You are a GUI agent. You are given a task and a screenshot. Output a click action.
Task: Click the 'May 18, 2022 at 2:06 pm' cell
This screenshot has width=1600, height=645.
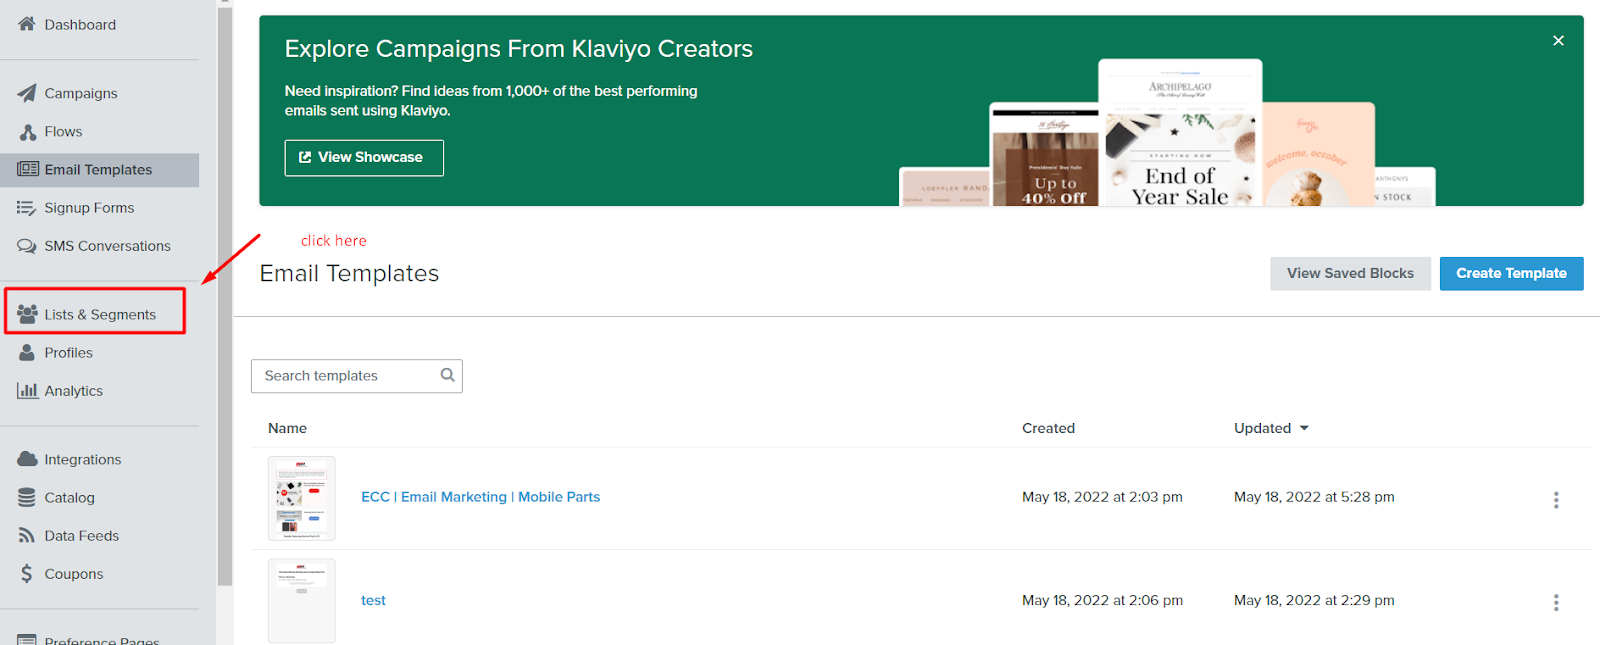[1102, 600]
